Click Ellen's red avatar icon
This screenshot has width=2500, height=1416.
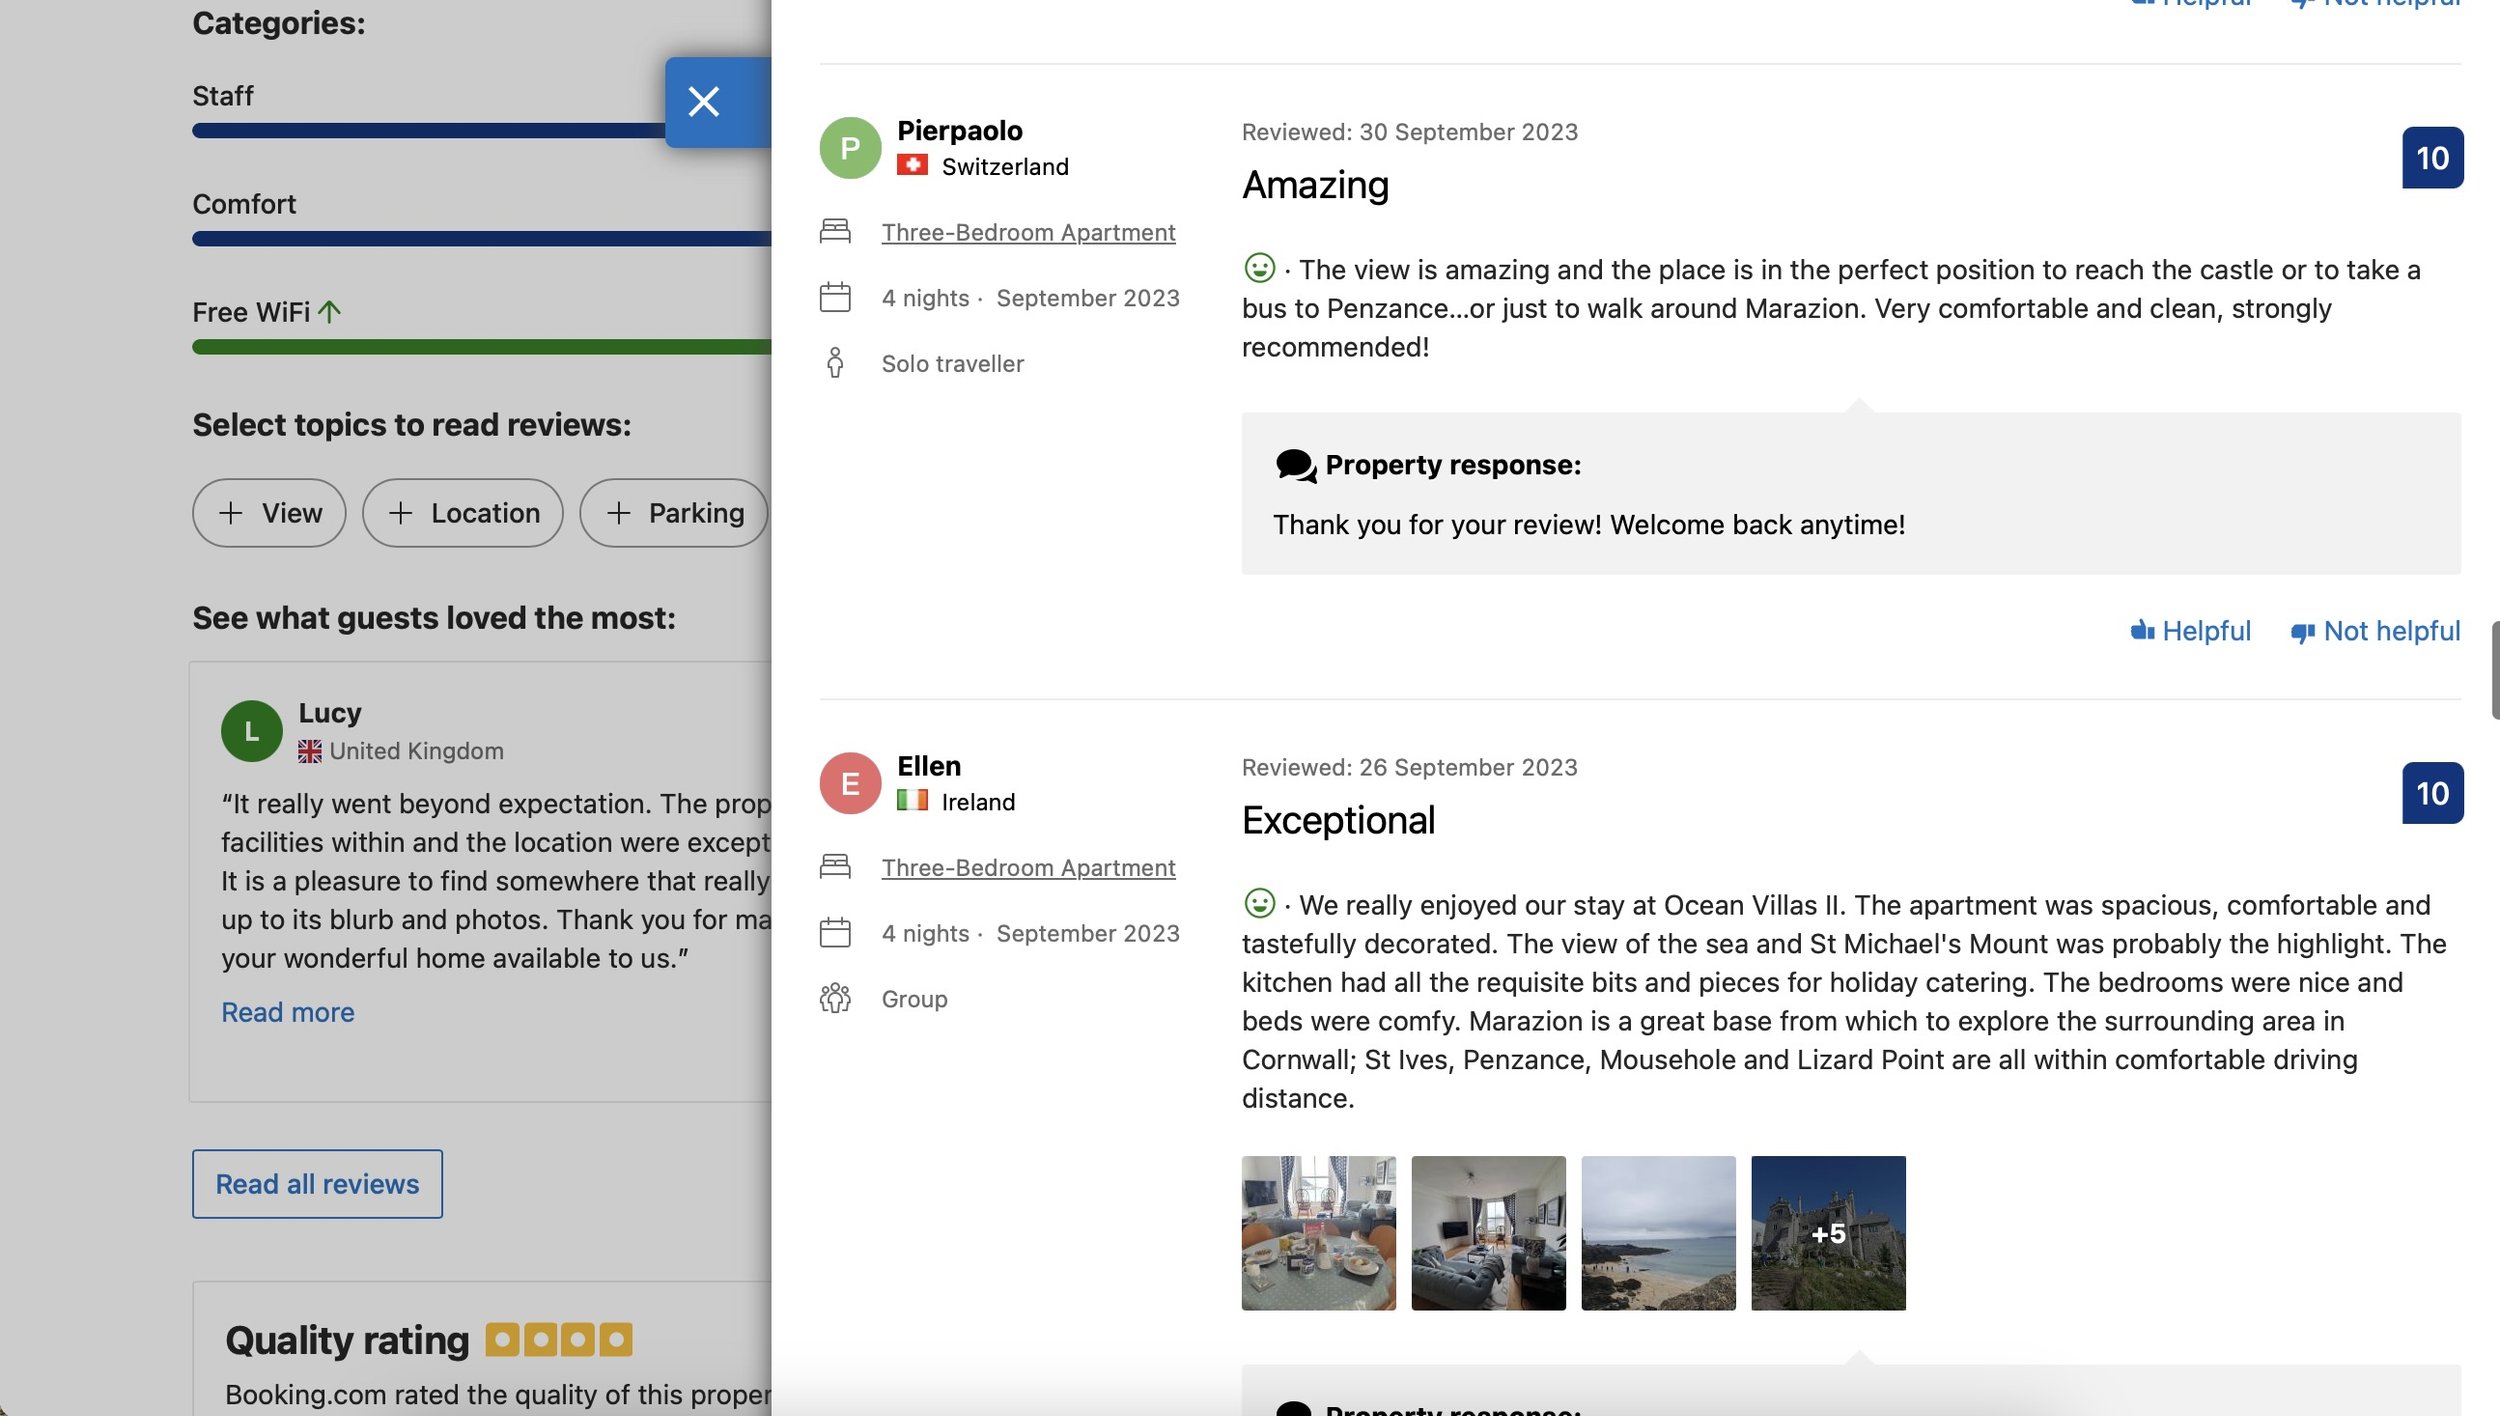pyautogui.click(x=850, y=783)
